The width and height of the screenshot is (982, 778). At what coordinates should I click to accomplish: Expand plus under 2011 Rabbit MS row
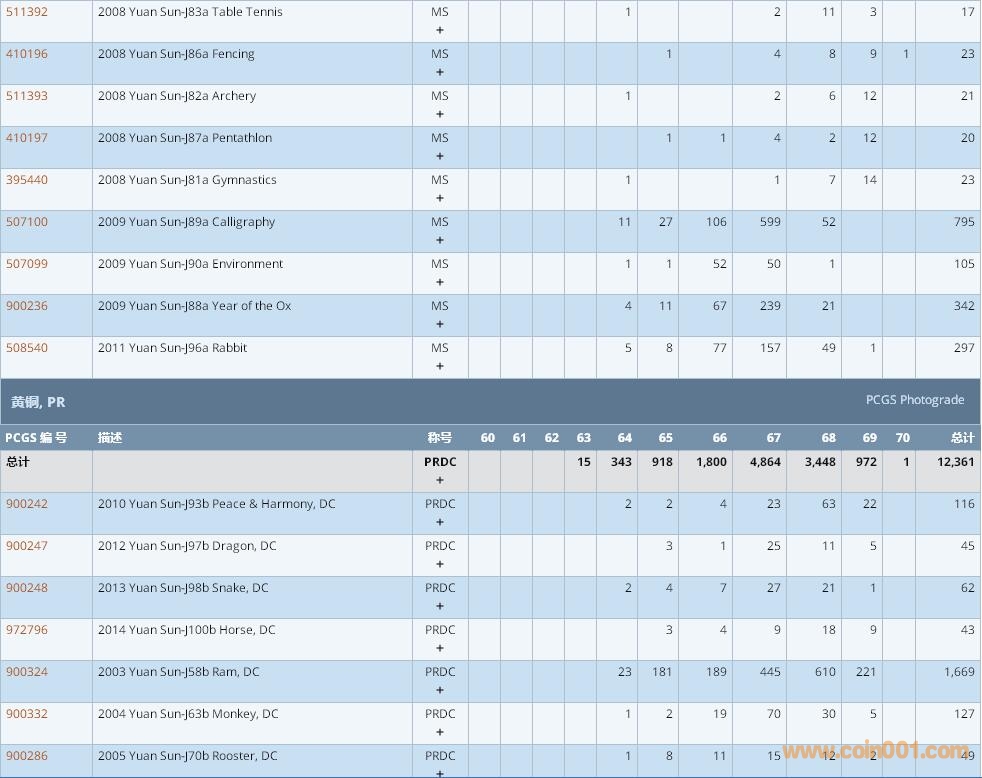[x=440, y=367]
